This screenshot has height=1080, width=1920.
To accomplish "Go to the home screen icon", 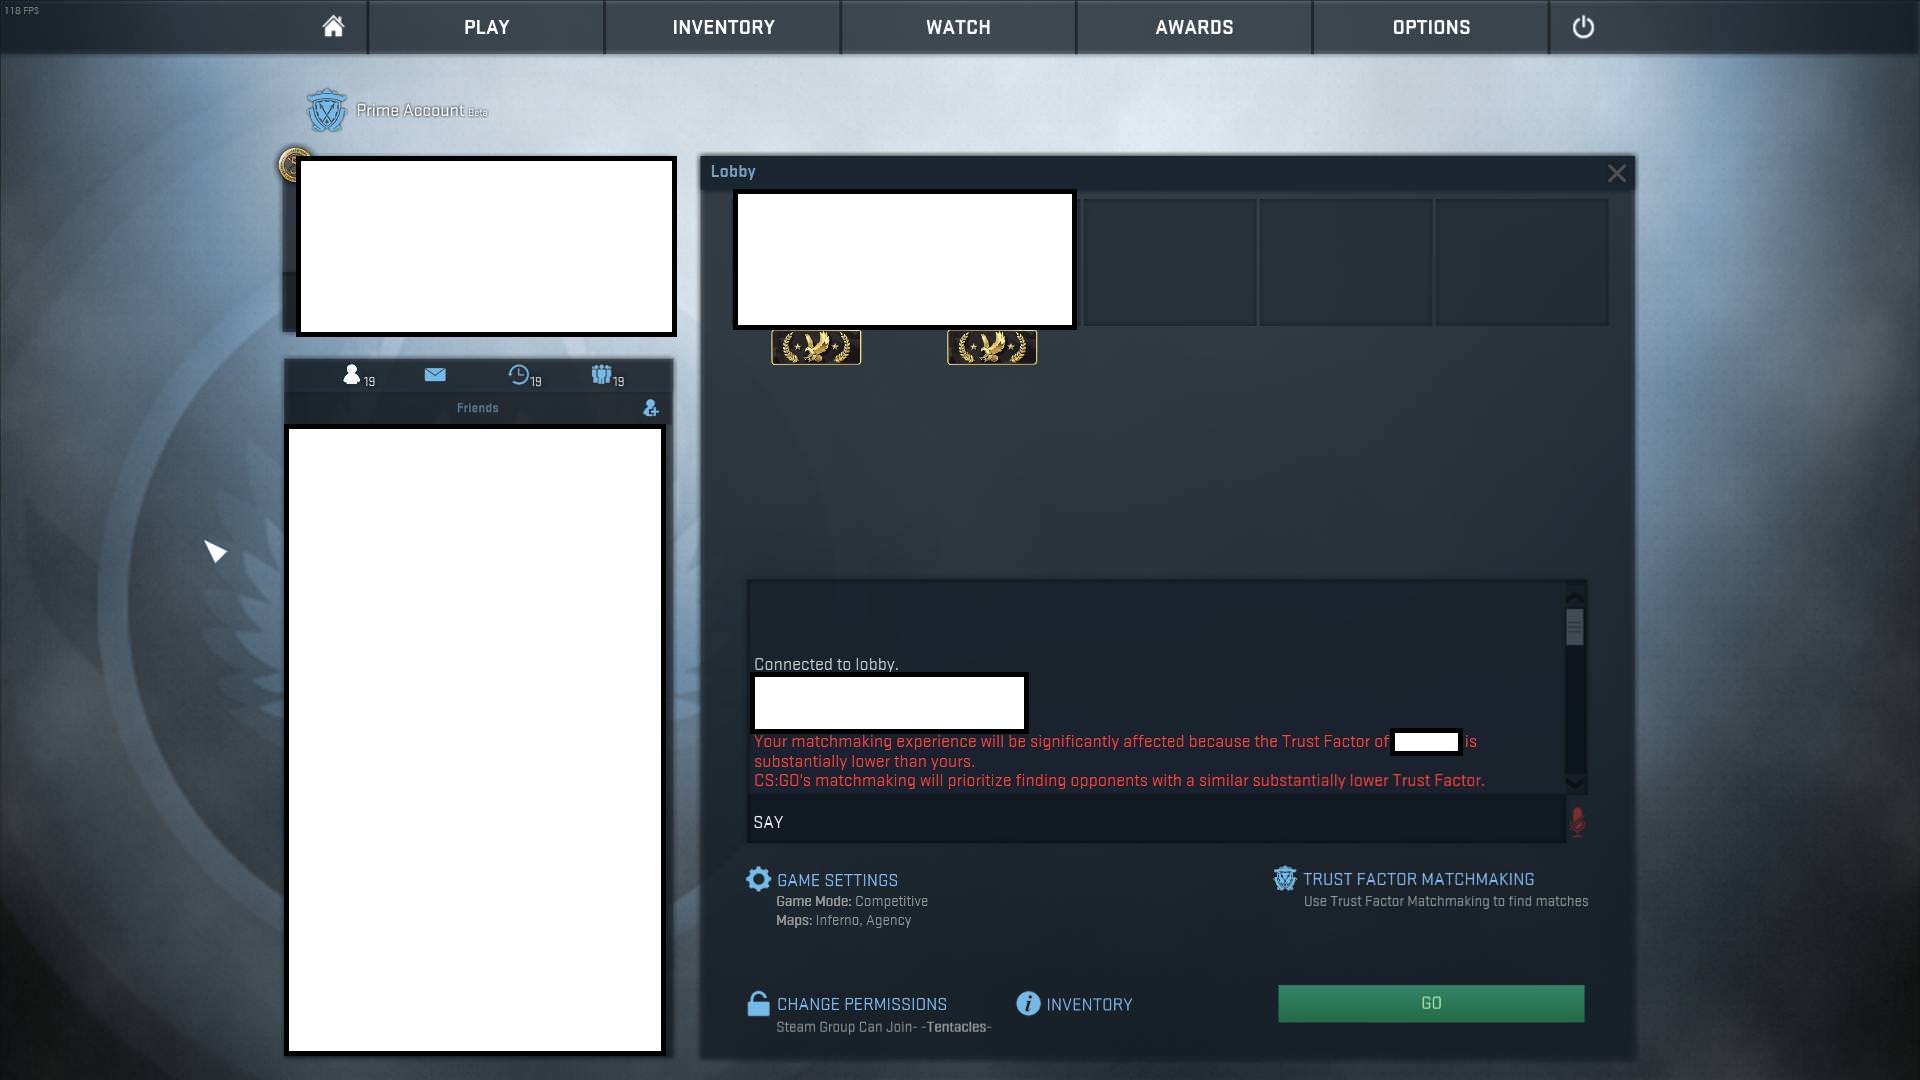I will point(333,27).
